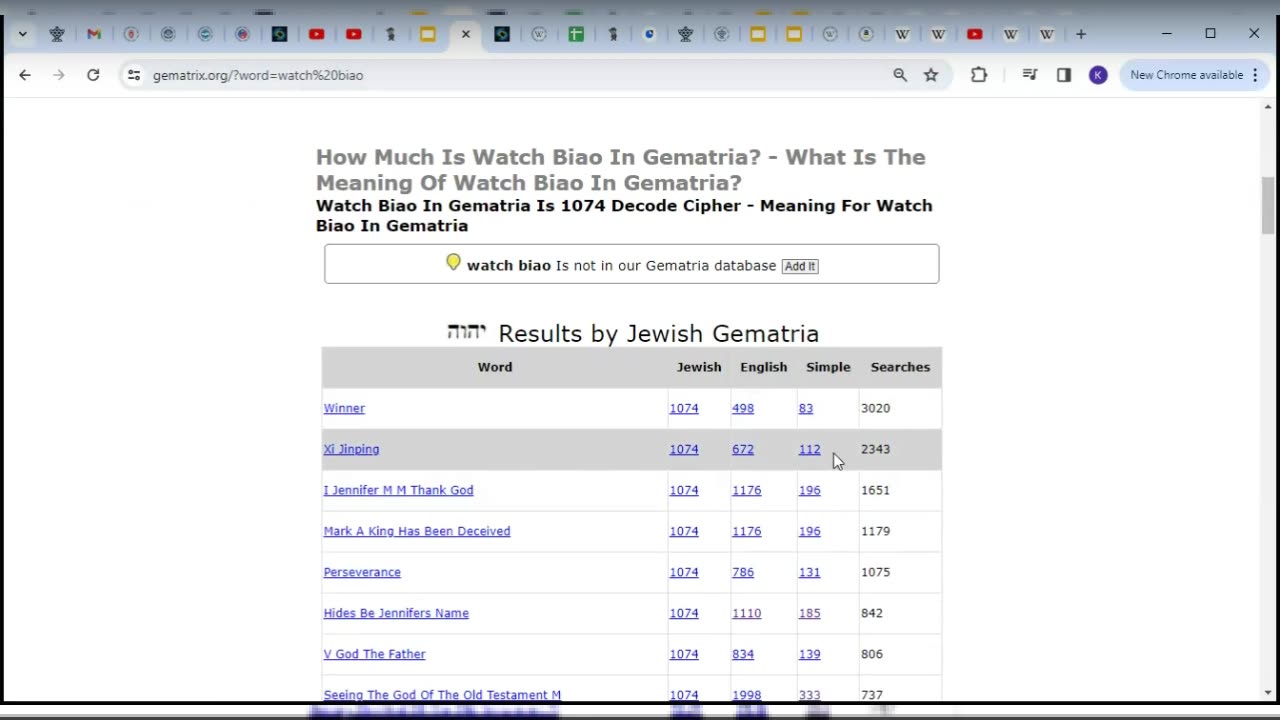Click English value 672 in Xi Jinping row

(x=743, y=449)
